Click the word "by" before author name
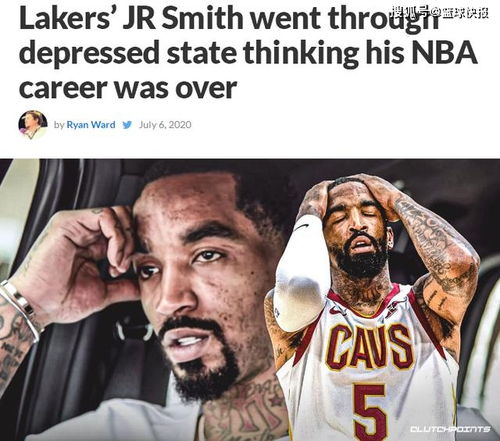500x441 pixels. (x=59, y=125)
